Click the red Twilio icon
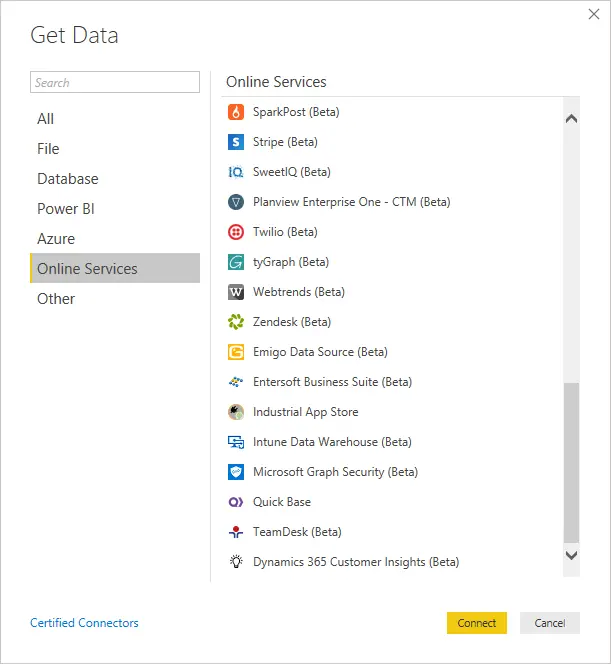The height and width of the screenshot is (664, 611). click(x=236, y=232)
